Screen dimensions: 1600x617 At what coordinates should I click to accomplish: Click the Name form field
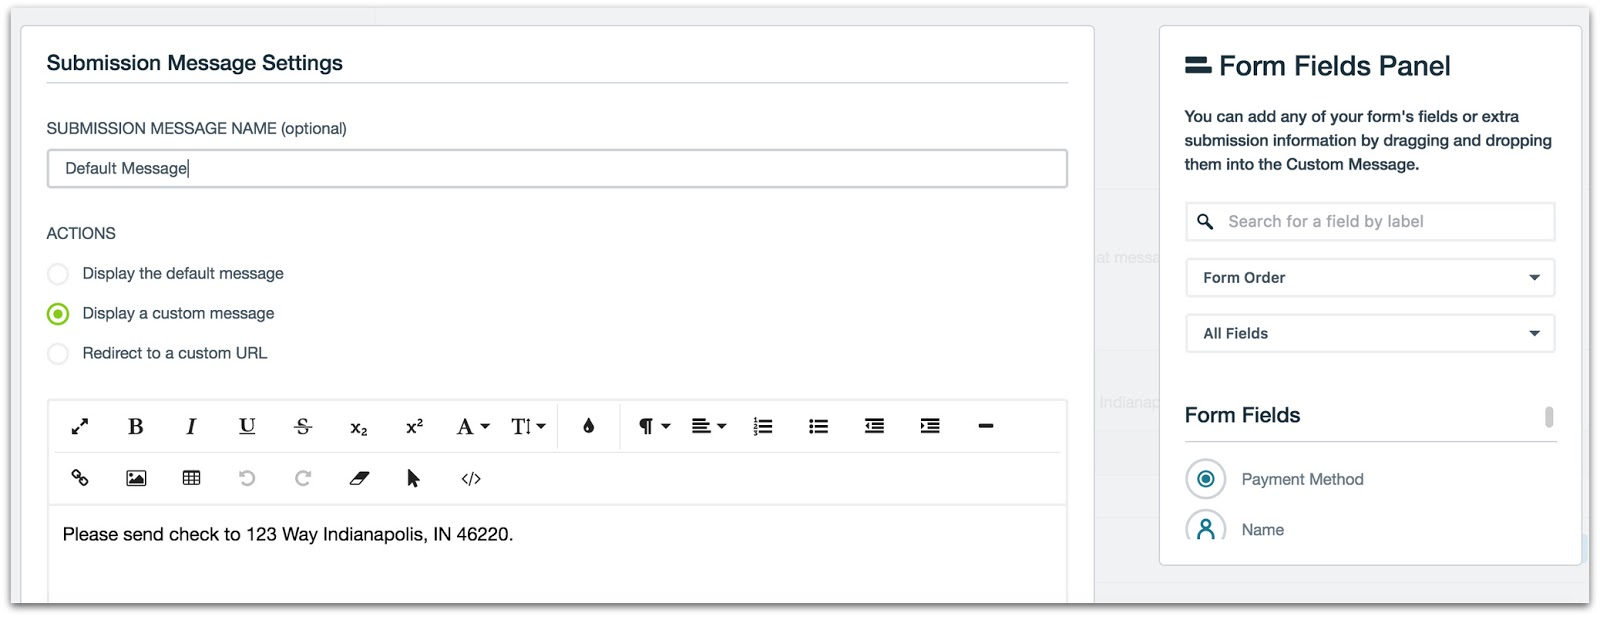[x=1262, y=530]
